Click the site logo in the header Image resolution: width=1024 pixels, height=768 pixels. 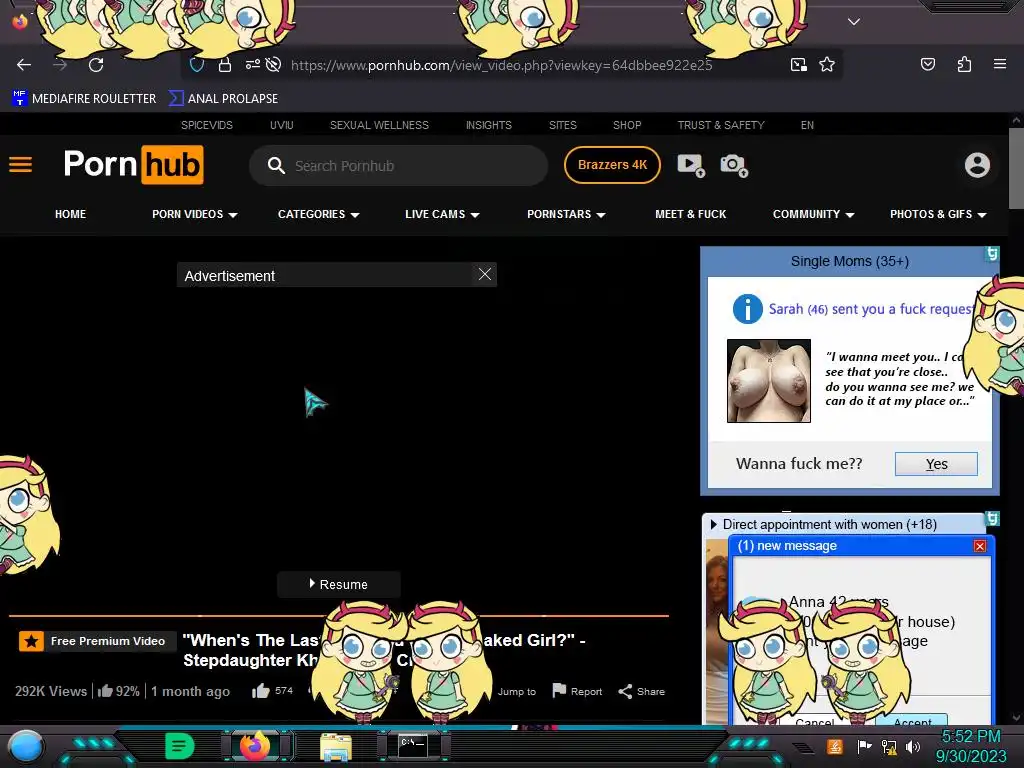133,165
